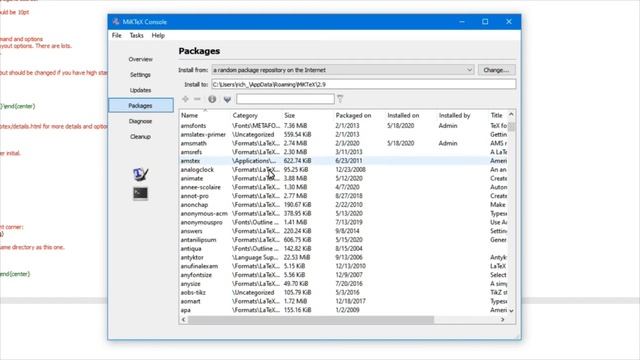640x360 pixels.
Task: Select the amslatex-primer package row
Action: tap(344, 135)
